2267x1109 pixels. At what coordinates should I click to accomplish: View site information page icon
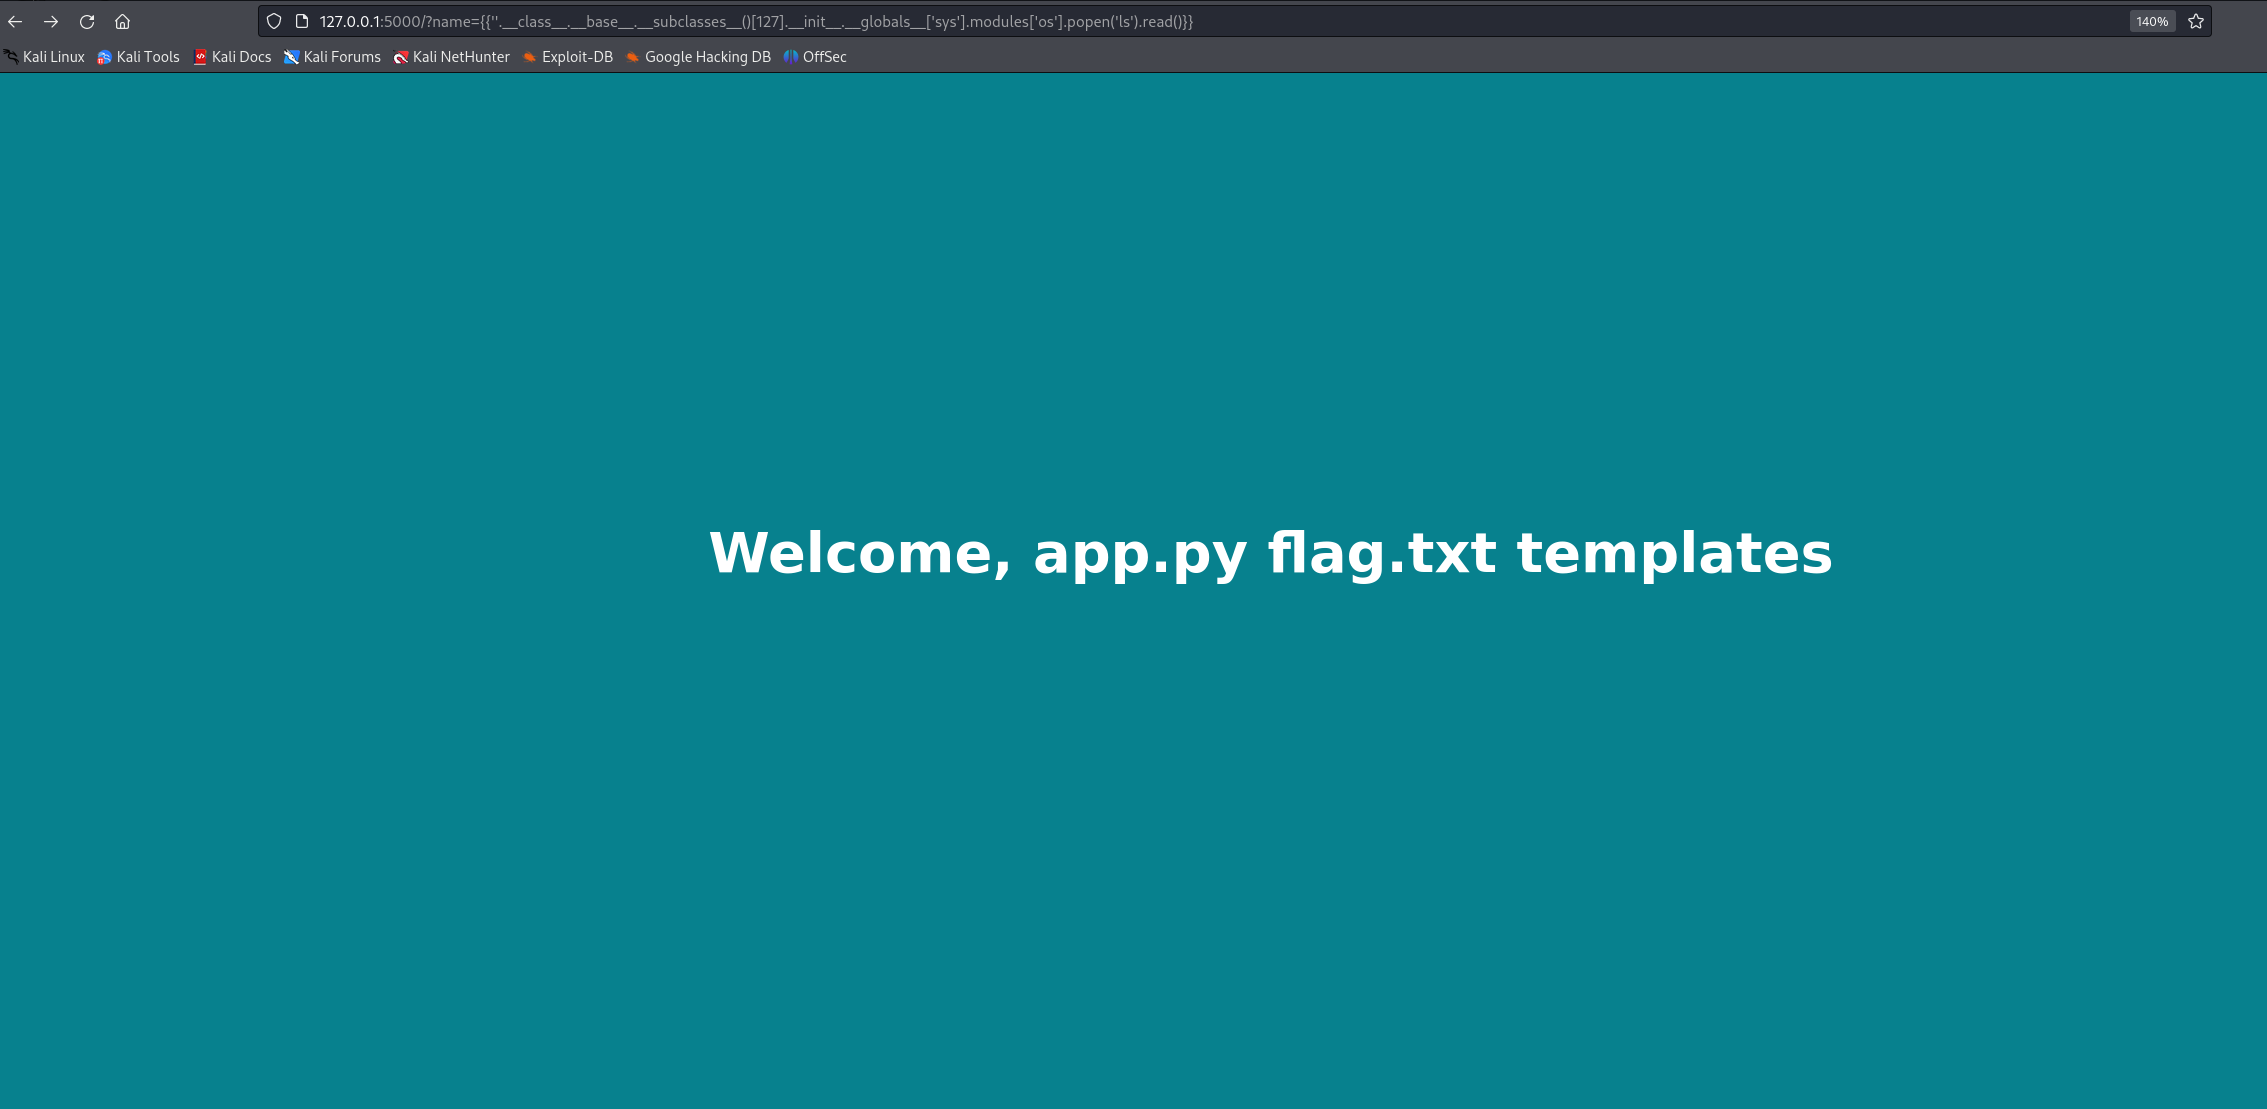[x=302, y=21]
